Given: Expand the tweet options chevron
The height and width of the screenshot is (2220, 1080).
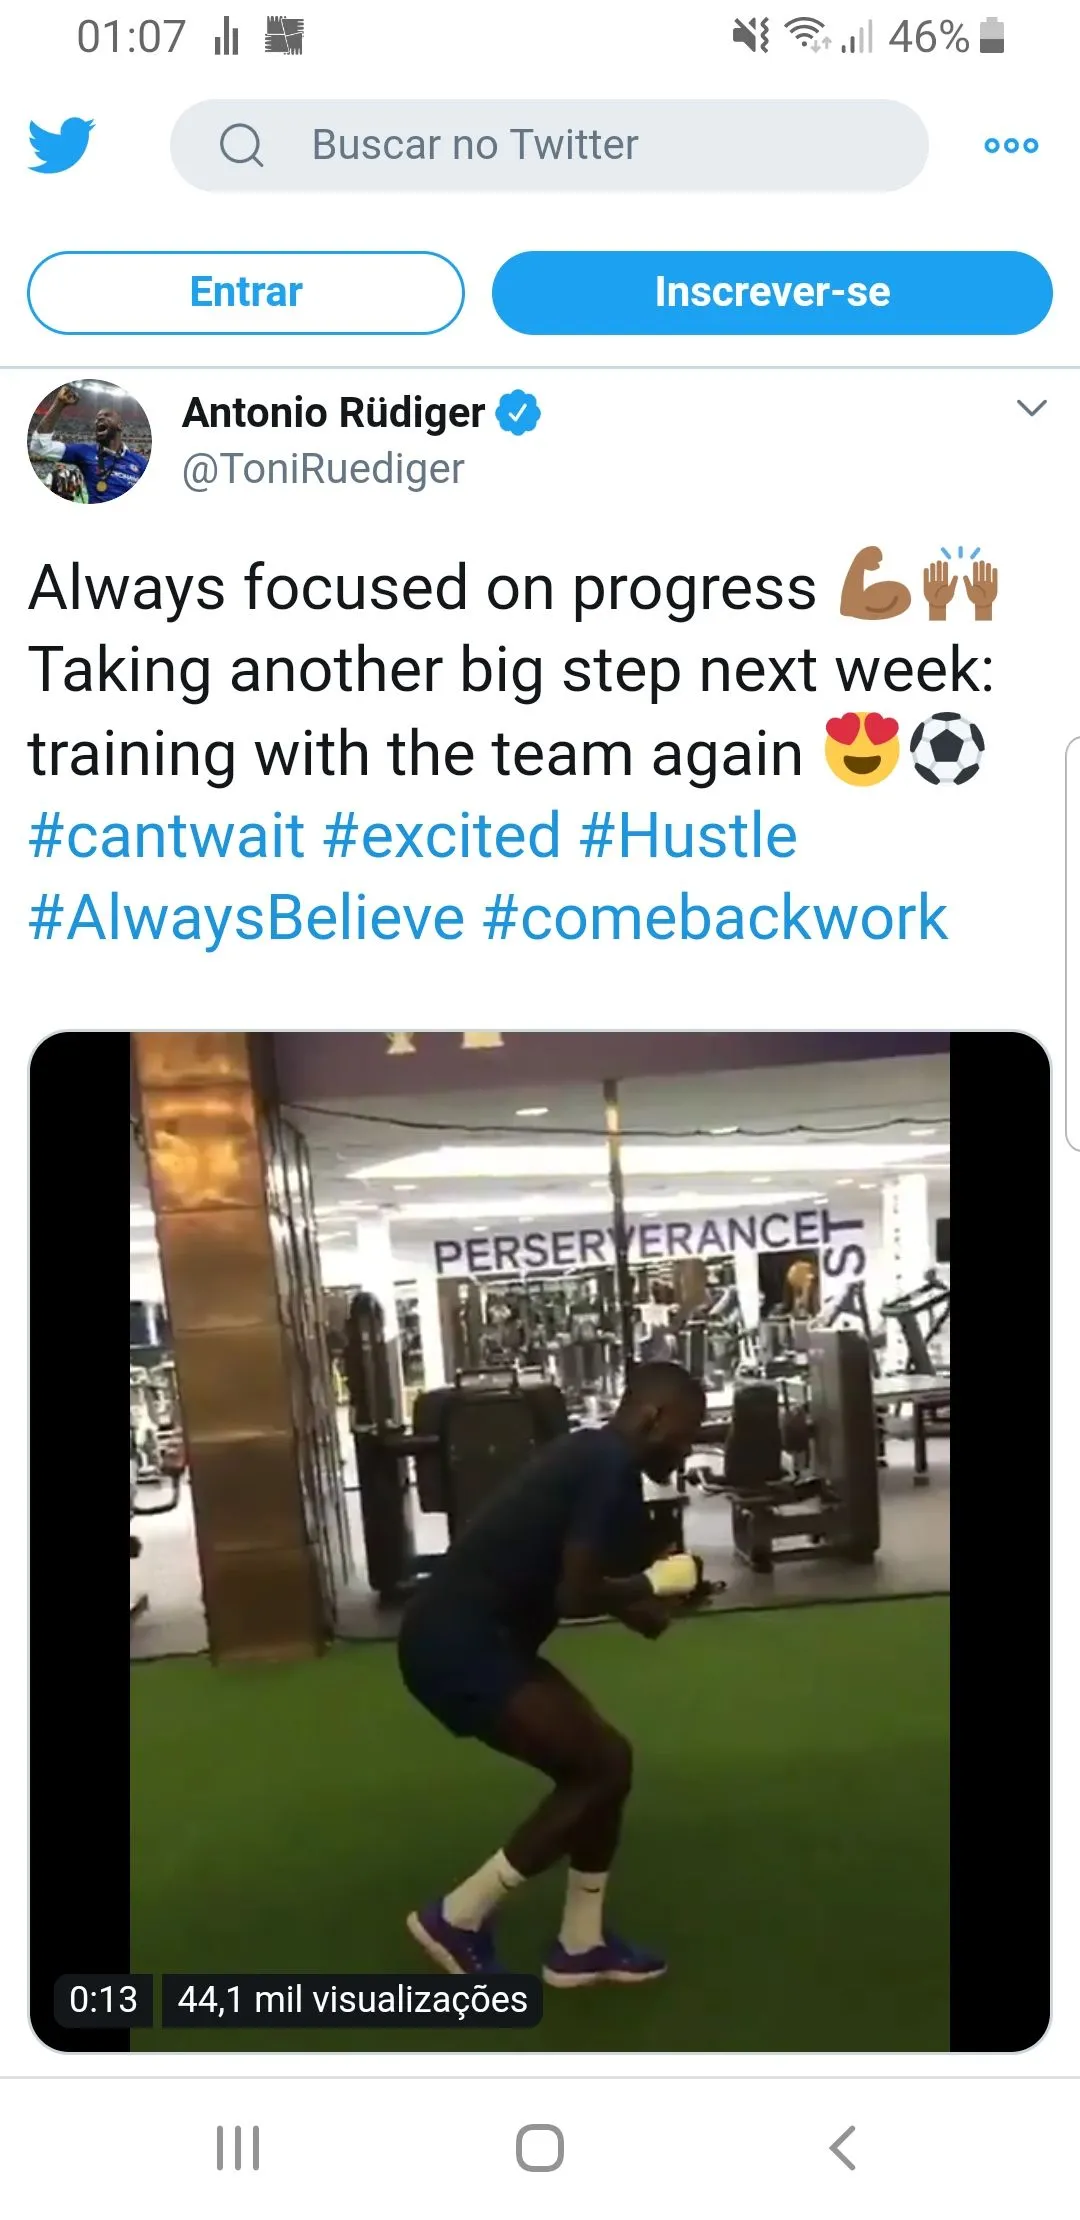Looking at the screenshot, I should click(x=1031, y=408).
